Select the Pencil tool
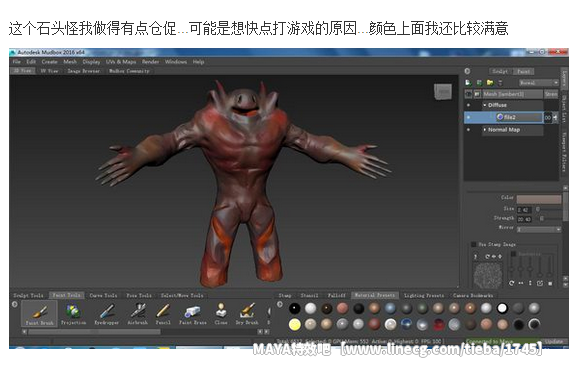 [163, 314]
